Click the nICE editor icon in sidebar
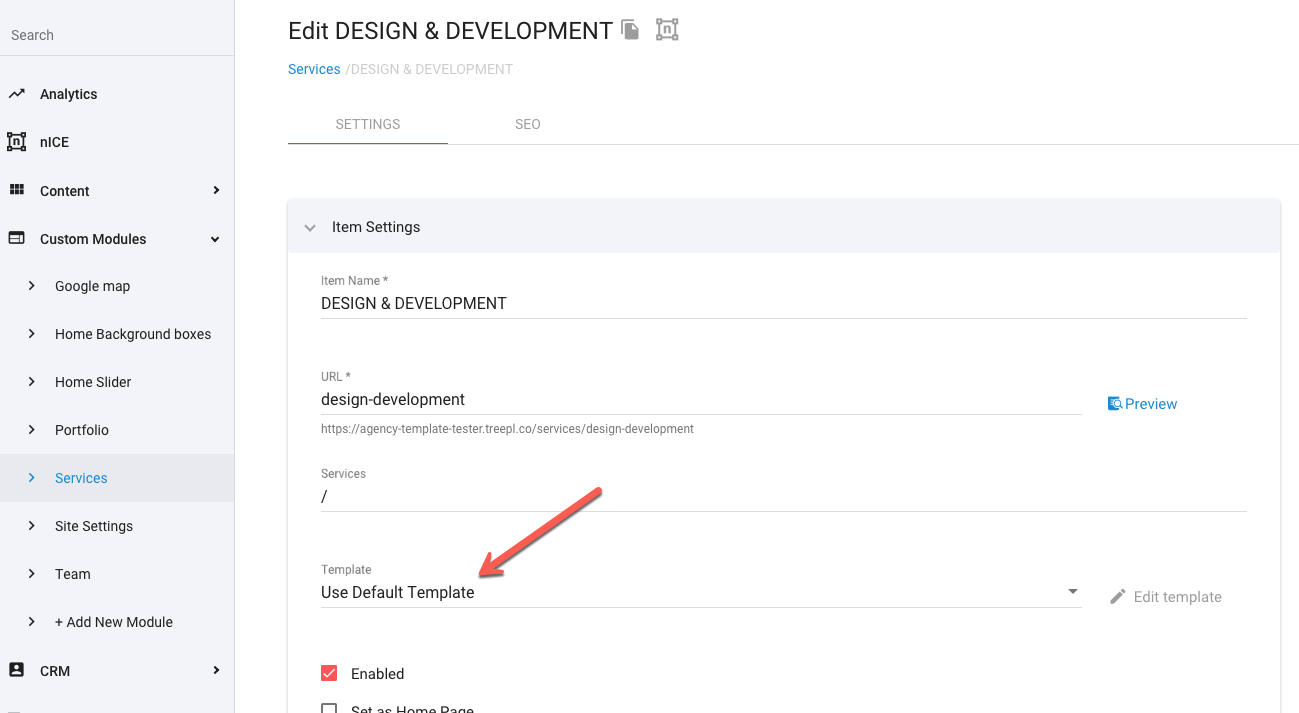 click(x=16, y=142)
